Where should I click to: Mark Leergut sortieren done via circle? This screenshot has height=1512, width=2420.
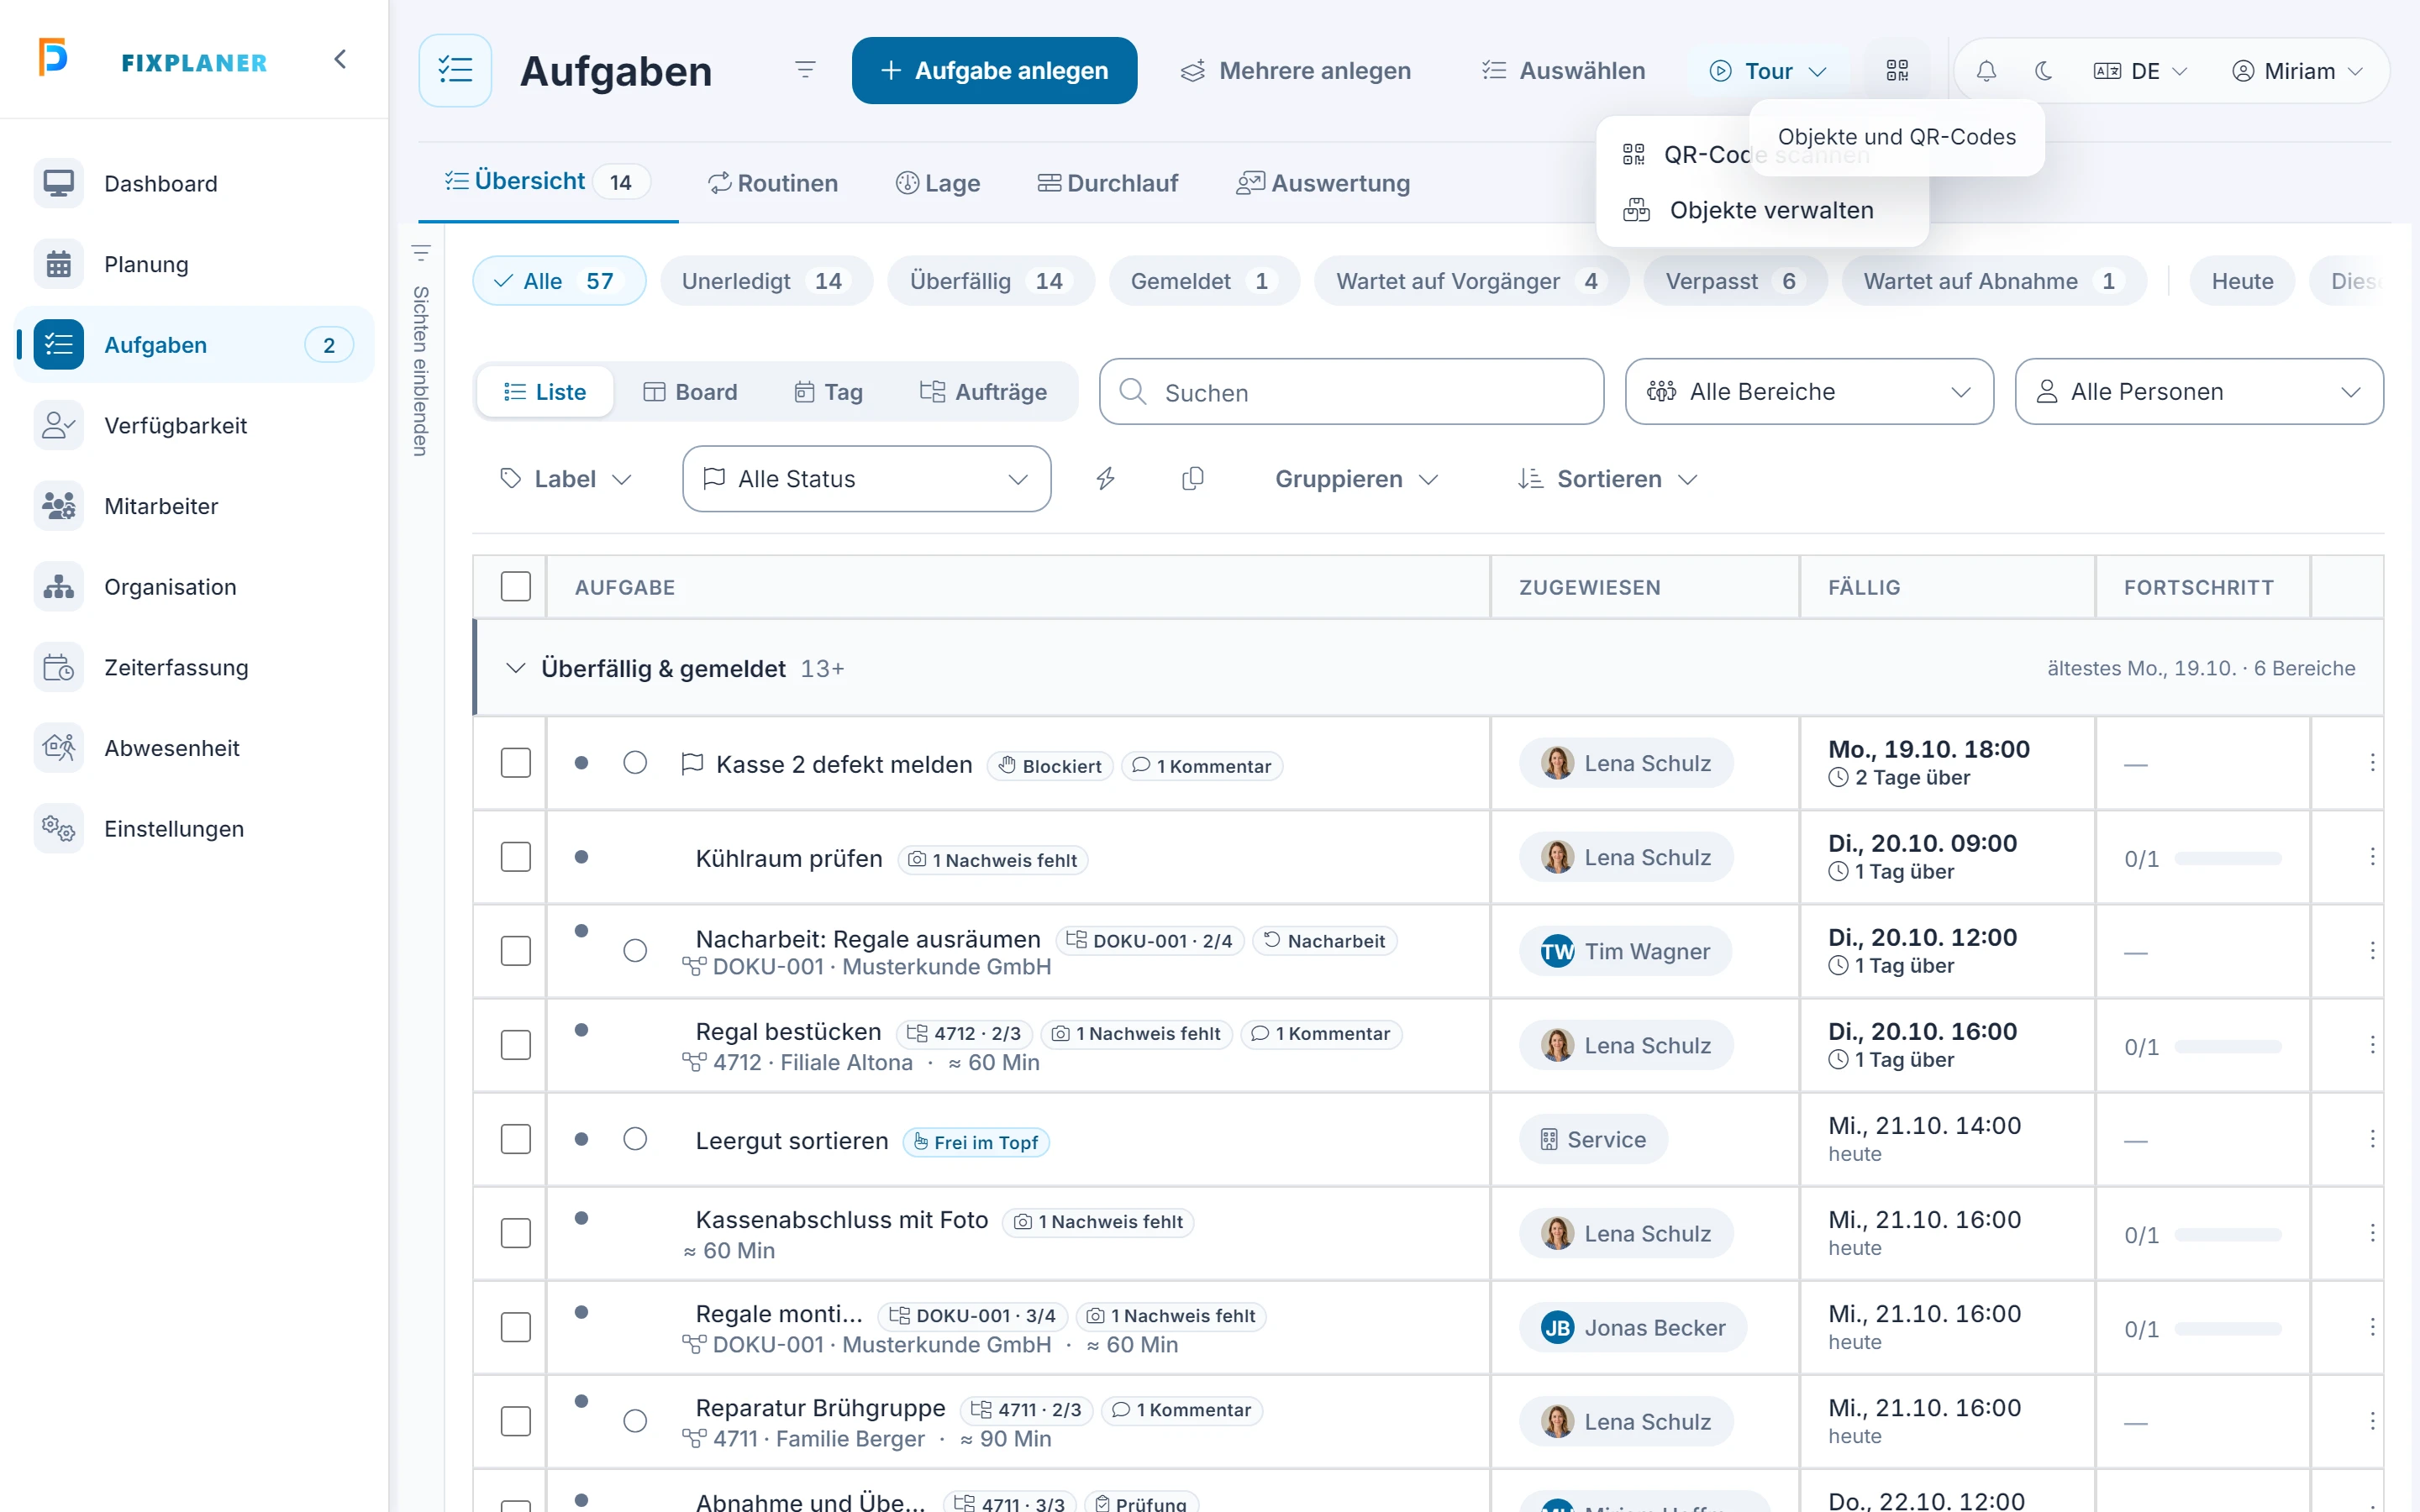point(635,1140)
